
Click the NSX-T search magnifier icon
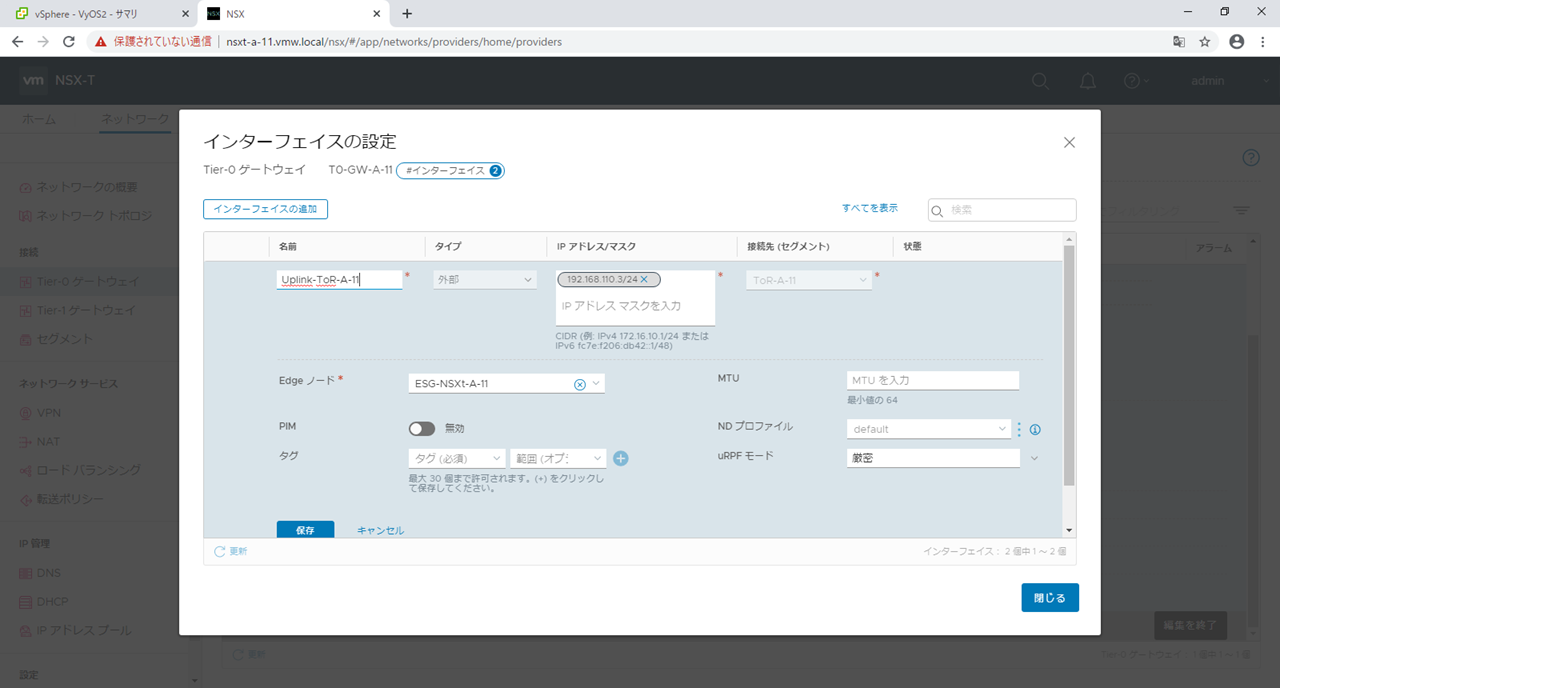[1040, 81]
